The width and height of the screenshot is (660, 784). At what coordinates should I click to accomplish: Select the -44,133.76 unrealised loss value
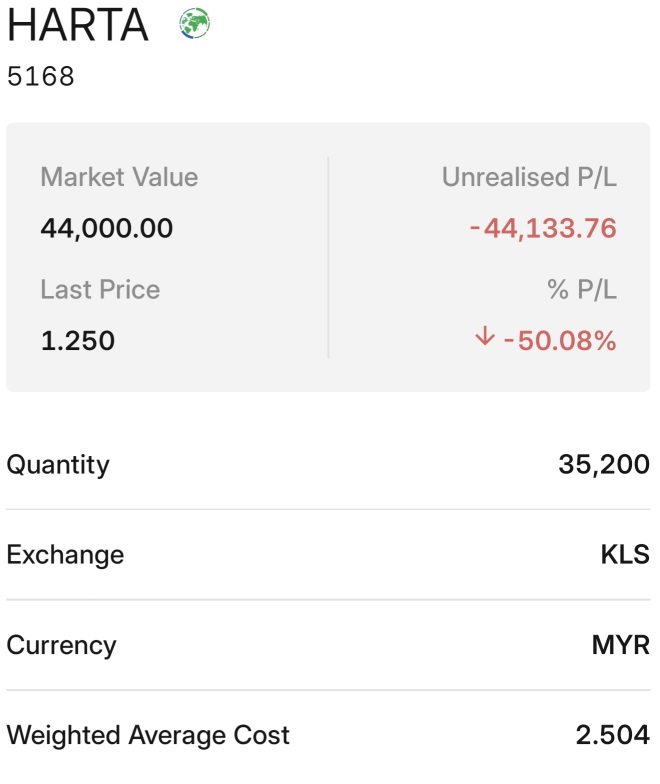(543, 228)
